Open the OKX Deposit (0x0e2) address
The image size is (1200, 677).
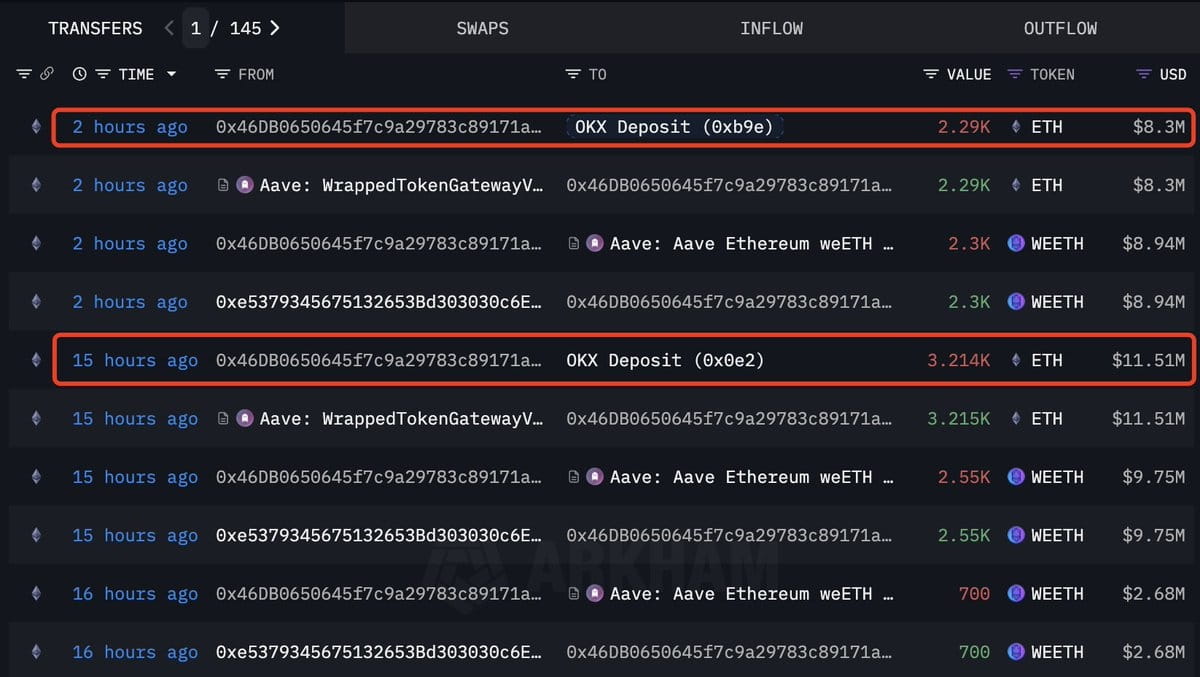665,360
